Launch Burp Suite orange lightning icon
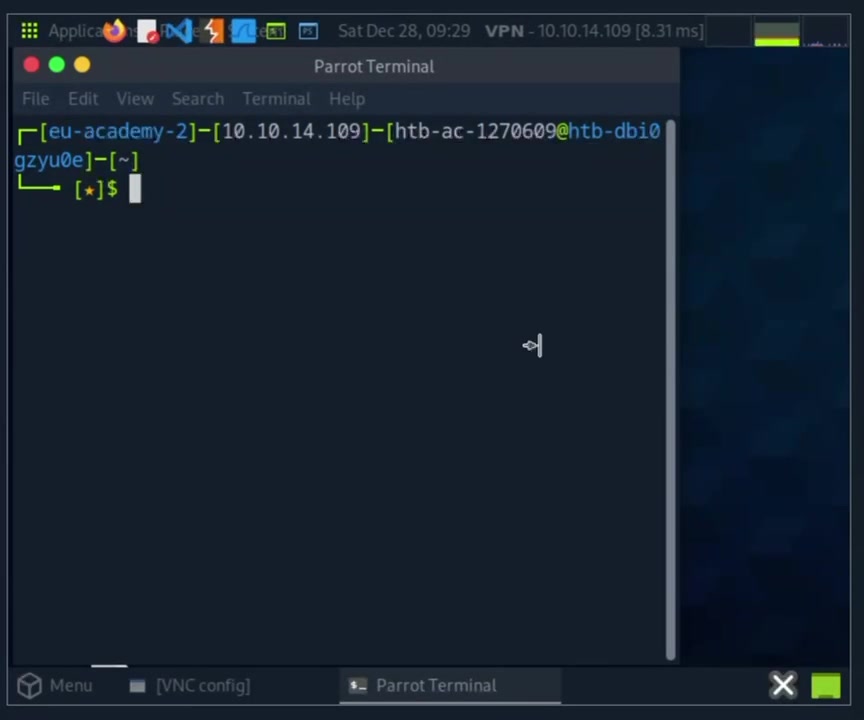This screenshot has height=720, width=864. click(x=212, y=31)
